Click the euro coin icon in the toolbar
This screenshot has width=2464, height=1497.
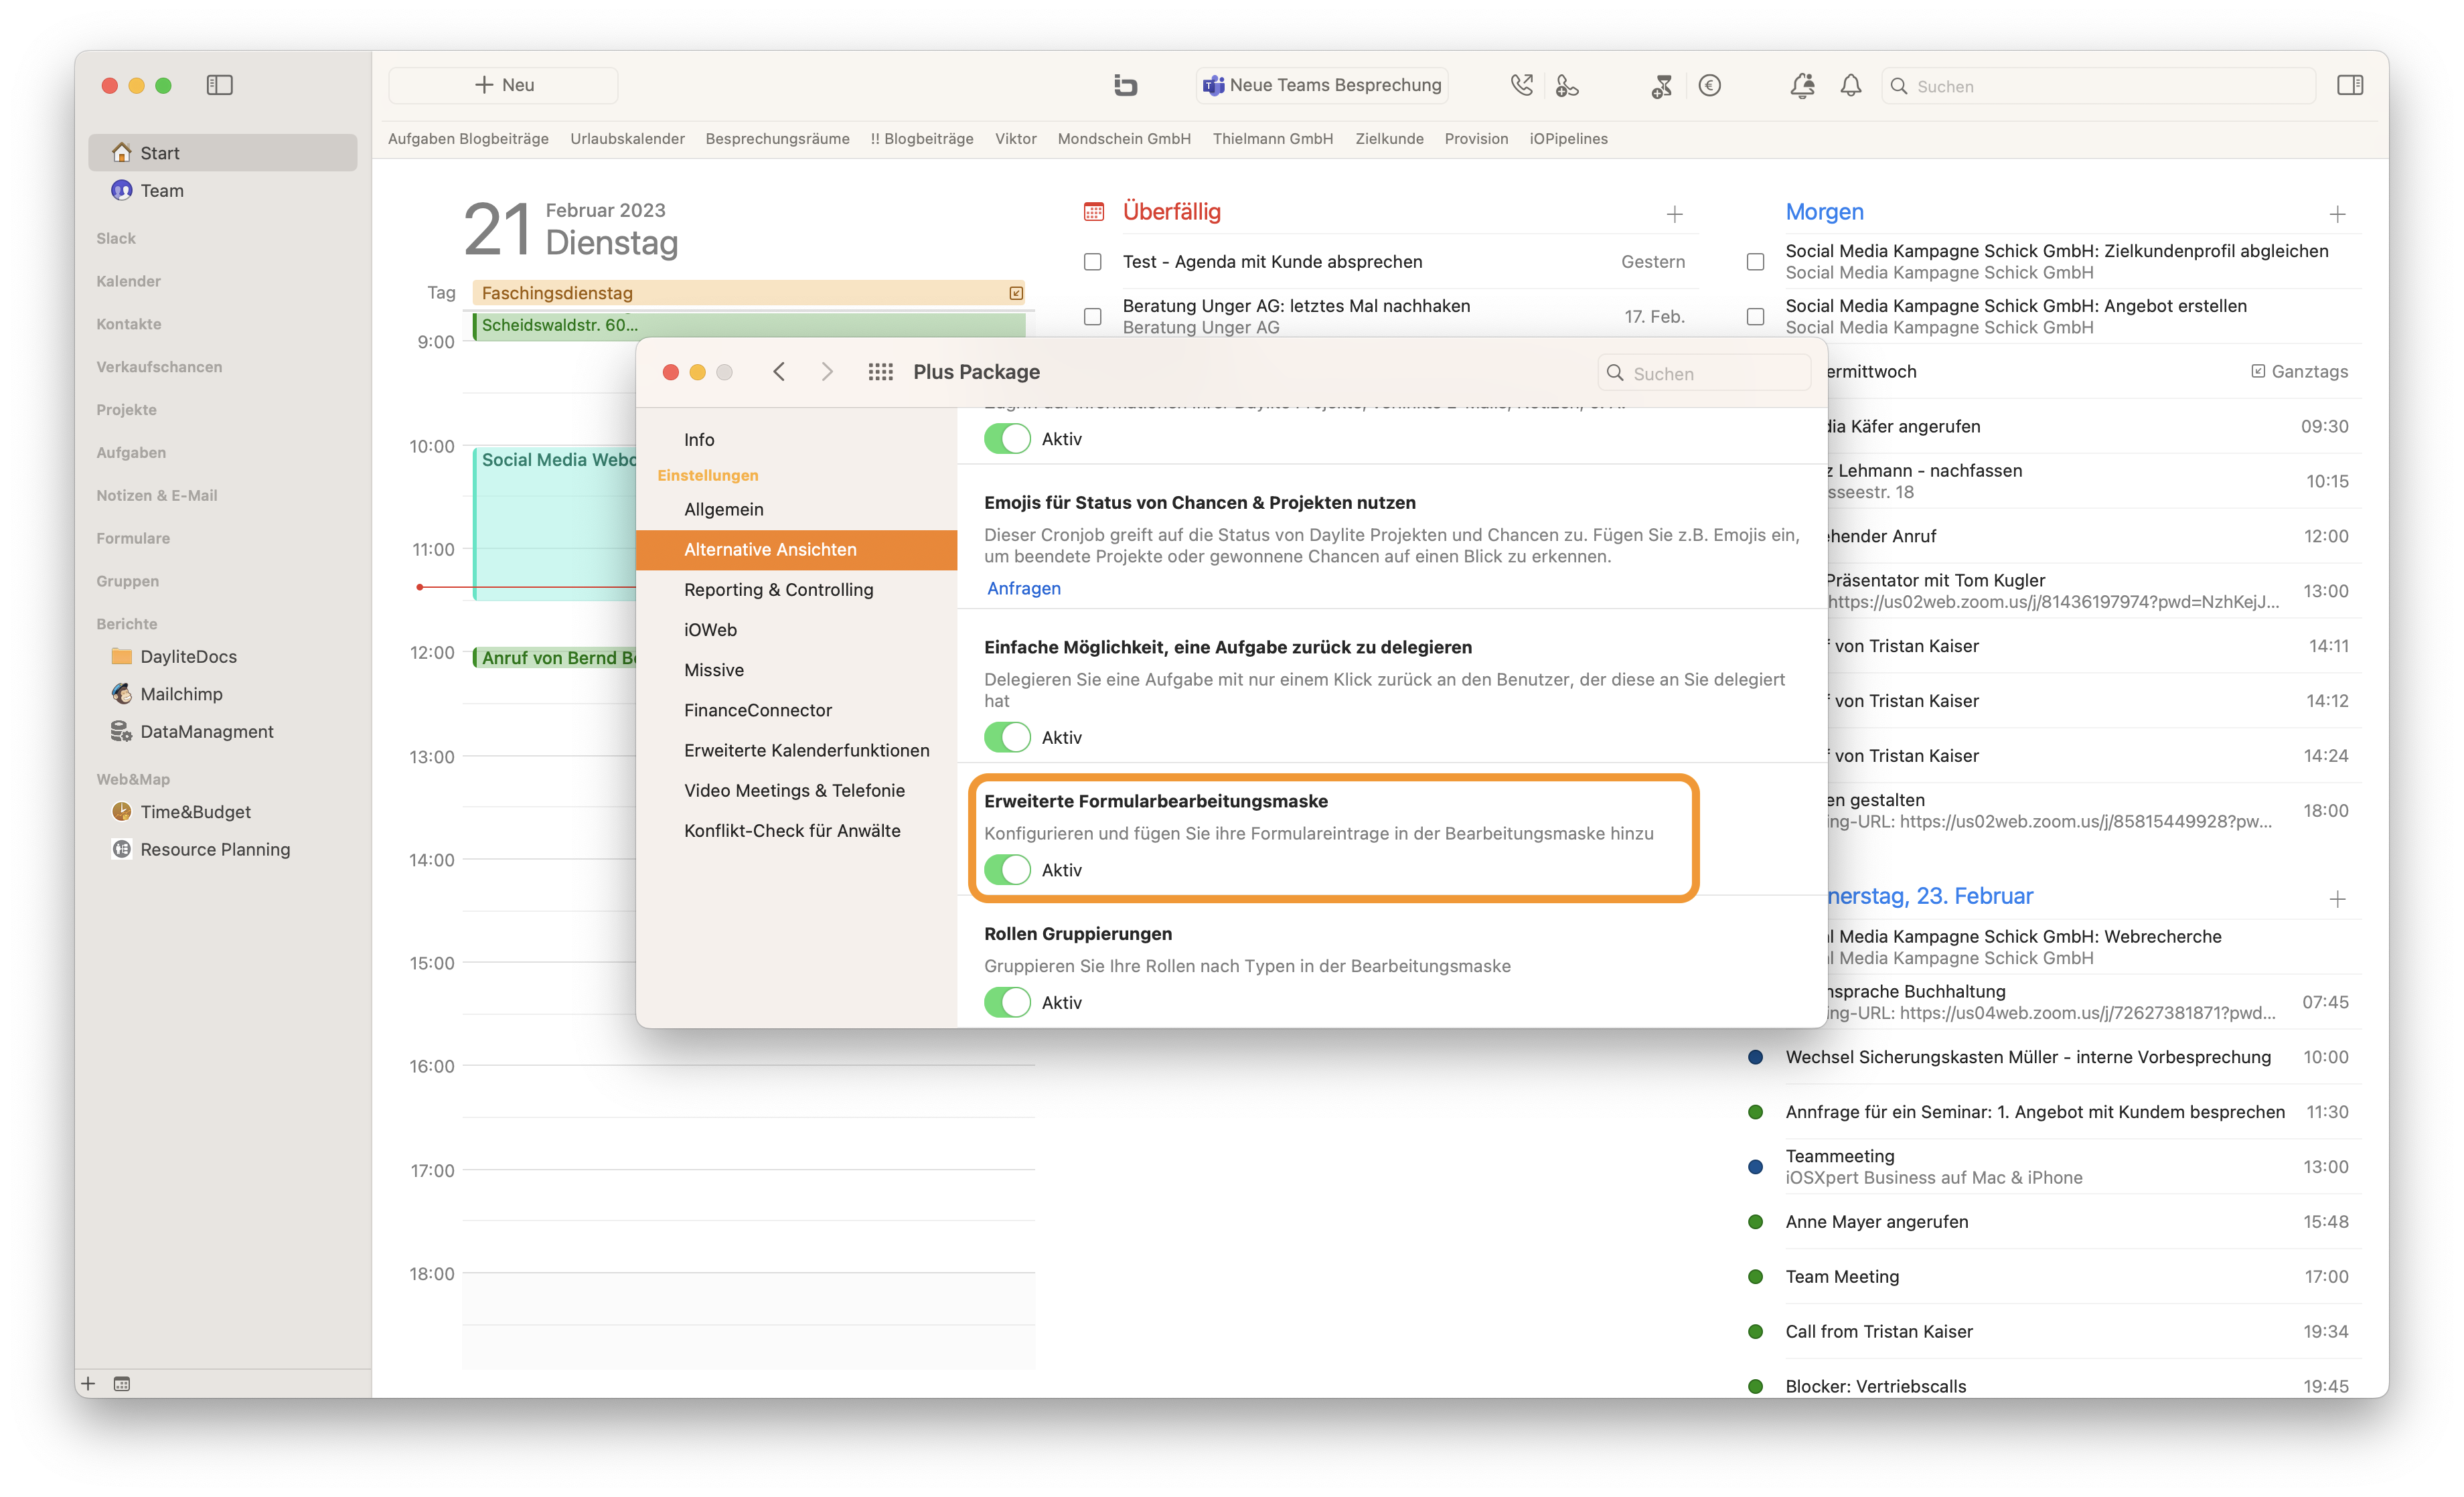1709,85
